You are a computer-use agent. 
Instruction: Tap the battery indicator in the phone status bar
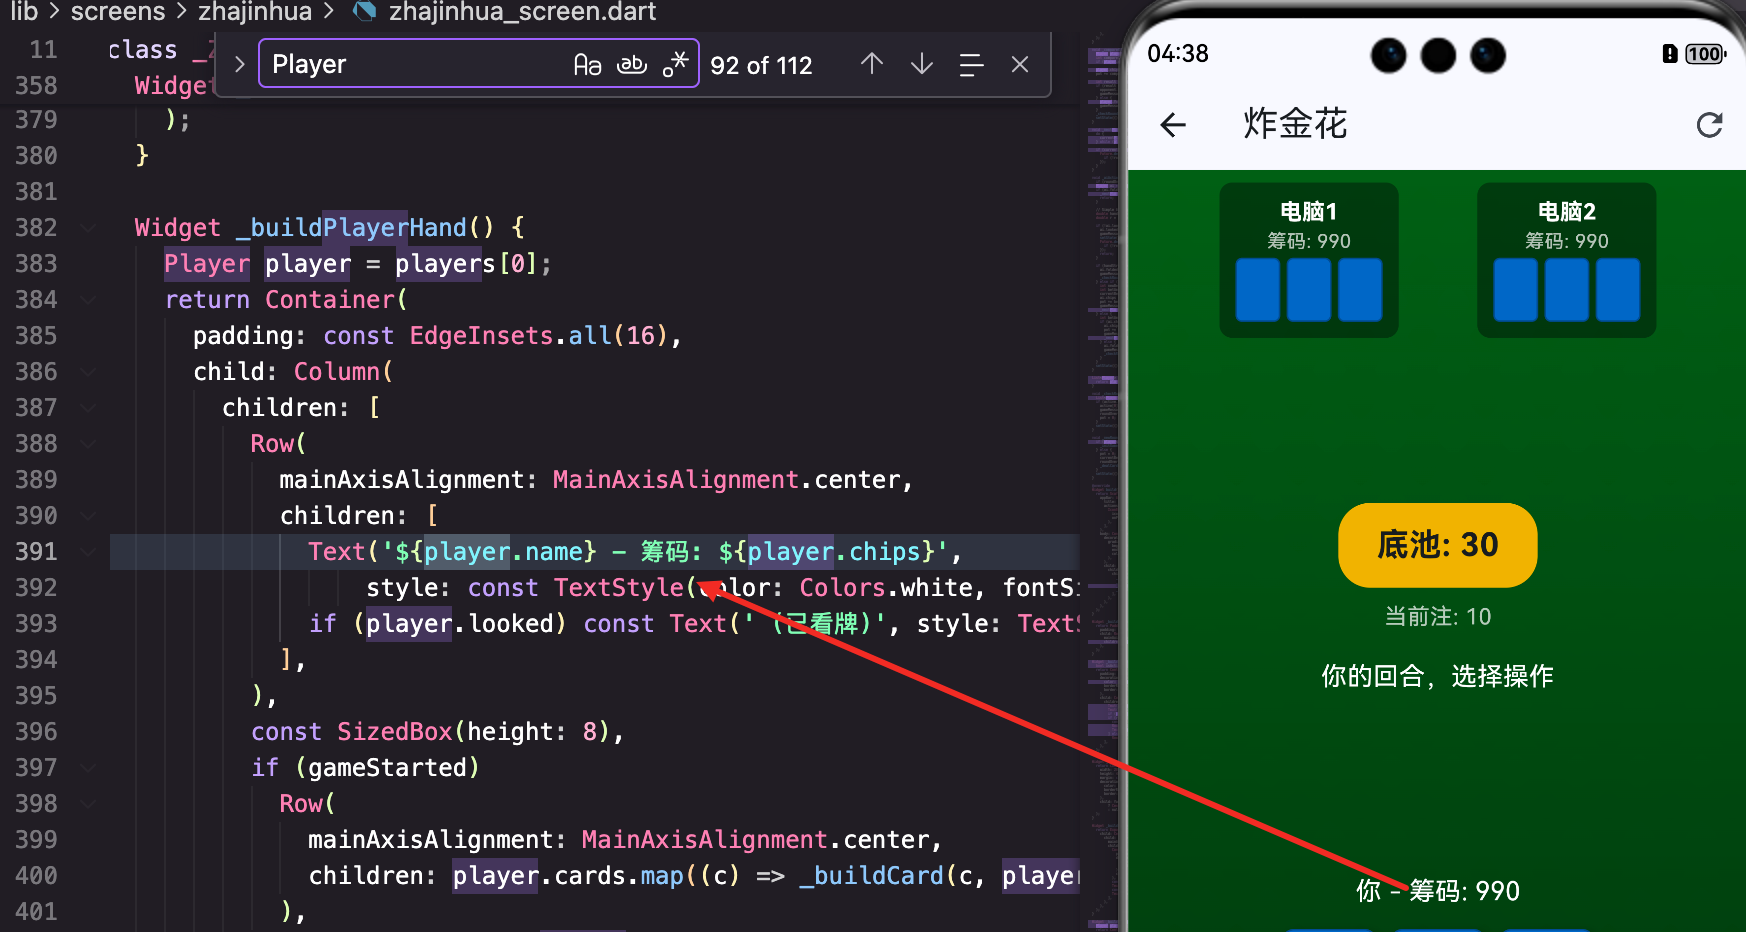1702,54
